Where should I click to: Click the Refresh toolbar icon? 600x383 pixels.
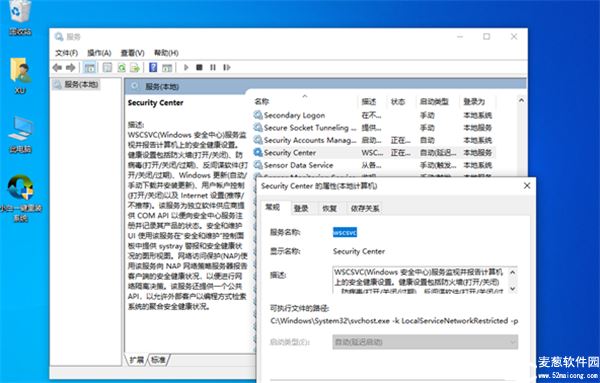pyautogui.click(x=122, y=68)
